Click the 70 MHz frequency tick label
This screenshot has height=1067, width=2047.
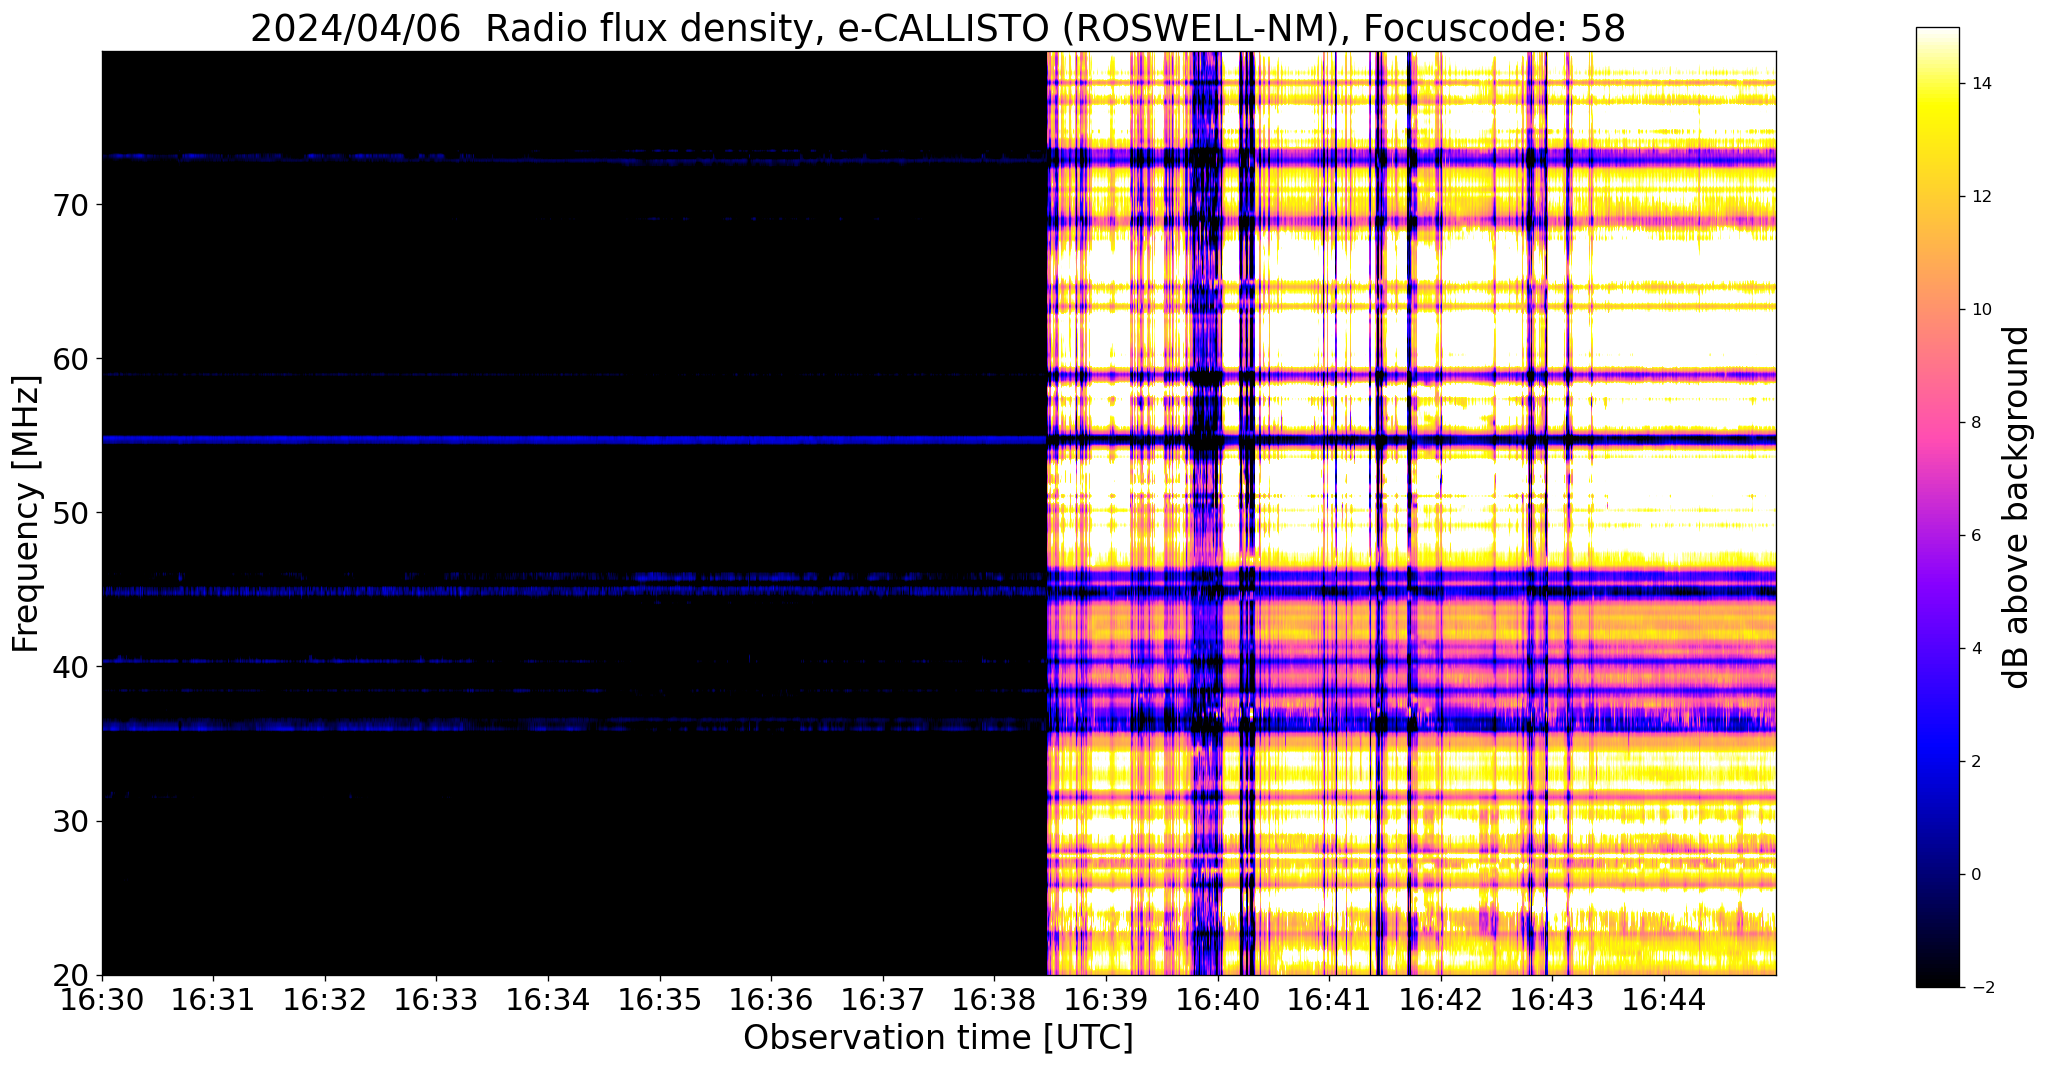click(x=70, y=205)
